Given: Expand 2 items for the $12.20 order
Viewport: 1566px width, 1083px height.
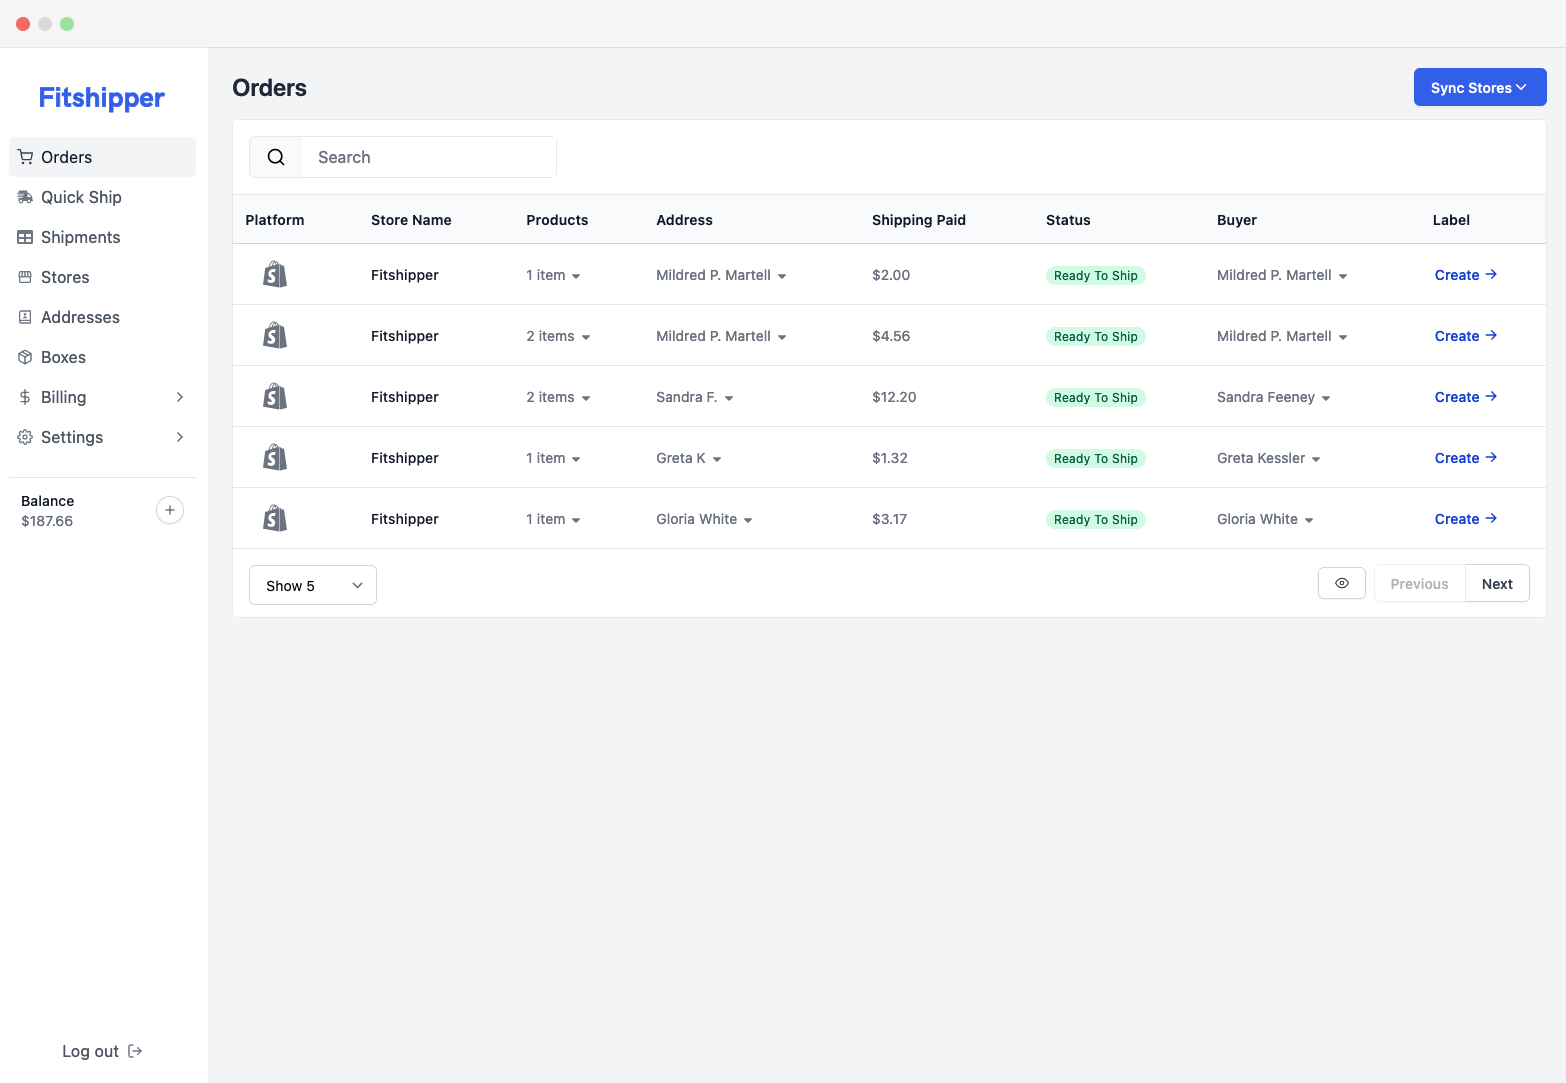Looking at the screenshot, I should point(558,397).
